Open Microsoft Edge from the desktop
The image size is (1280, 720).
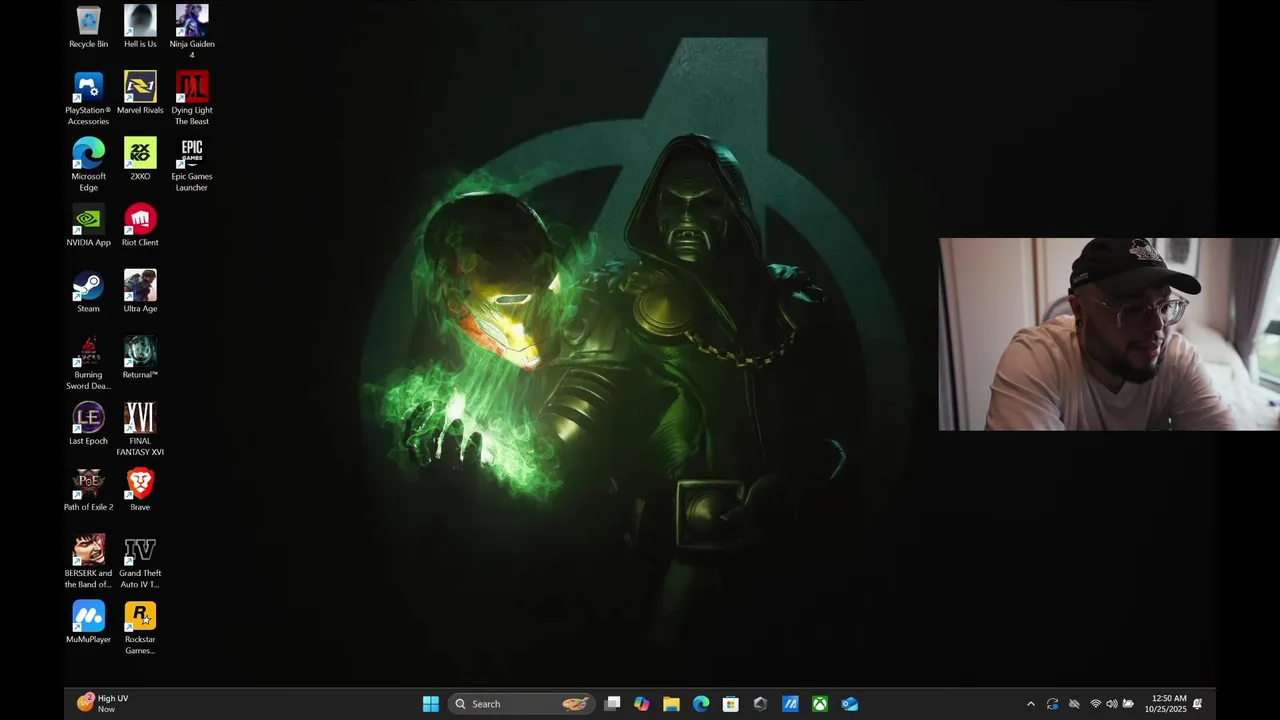point(88,164)
